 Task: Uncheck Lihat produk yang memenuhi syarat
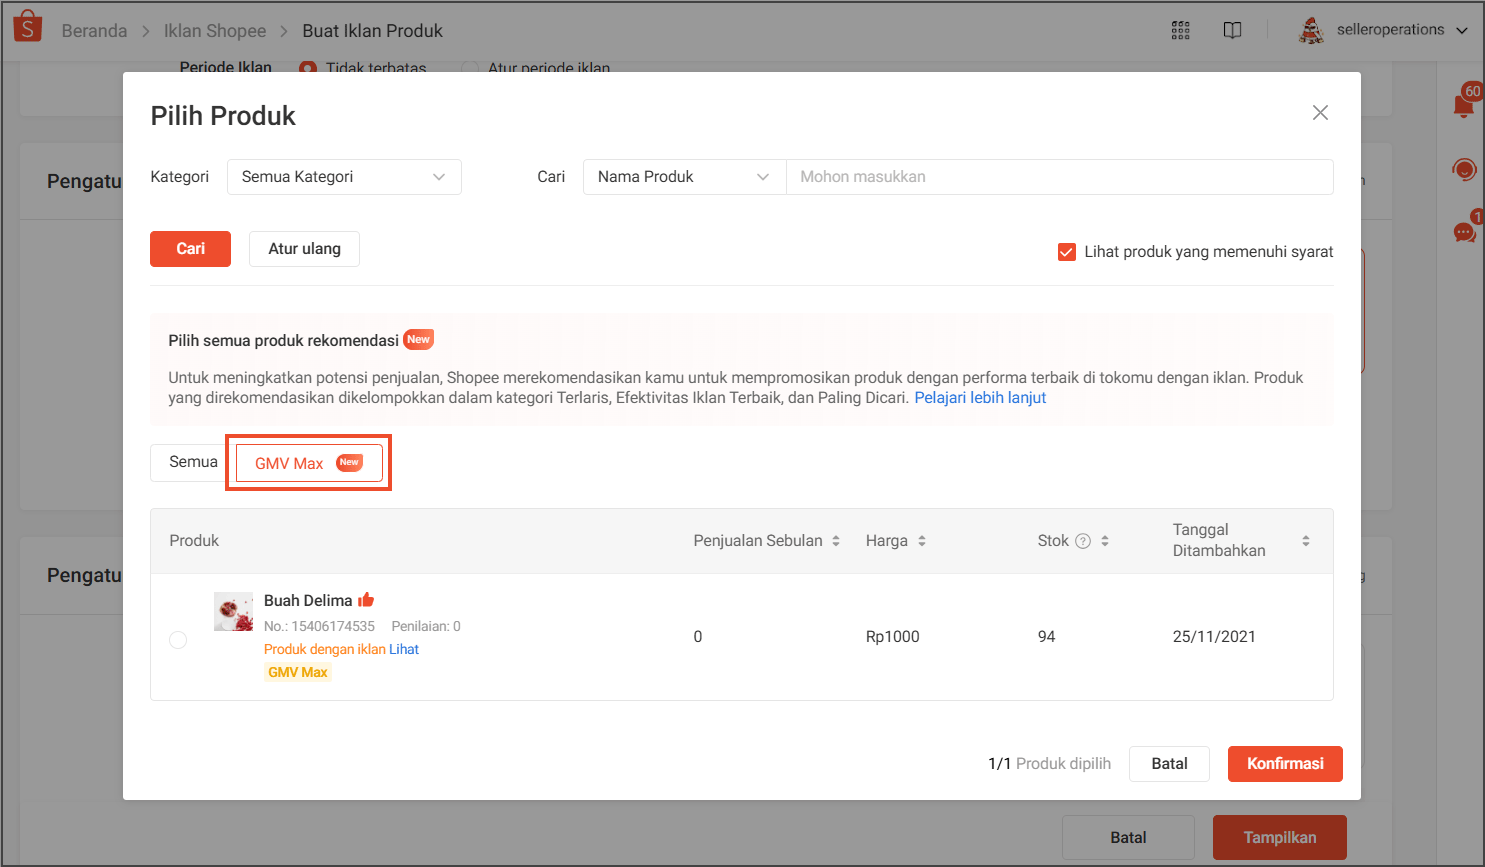(x=1066, y=252)
